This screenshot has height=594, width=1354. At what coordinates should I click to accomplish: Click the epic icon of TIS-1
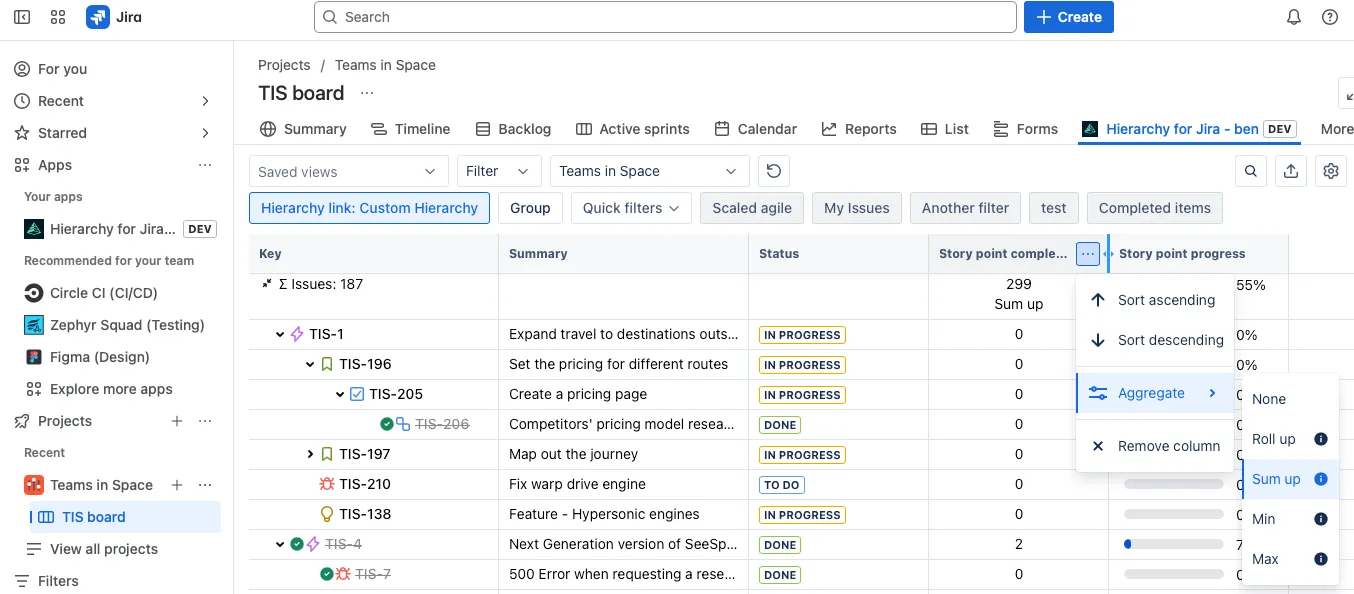297,334
